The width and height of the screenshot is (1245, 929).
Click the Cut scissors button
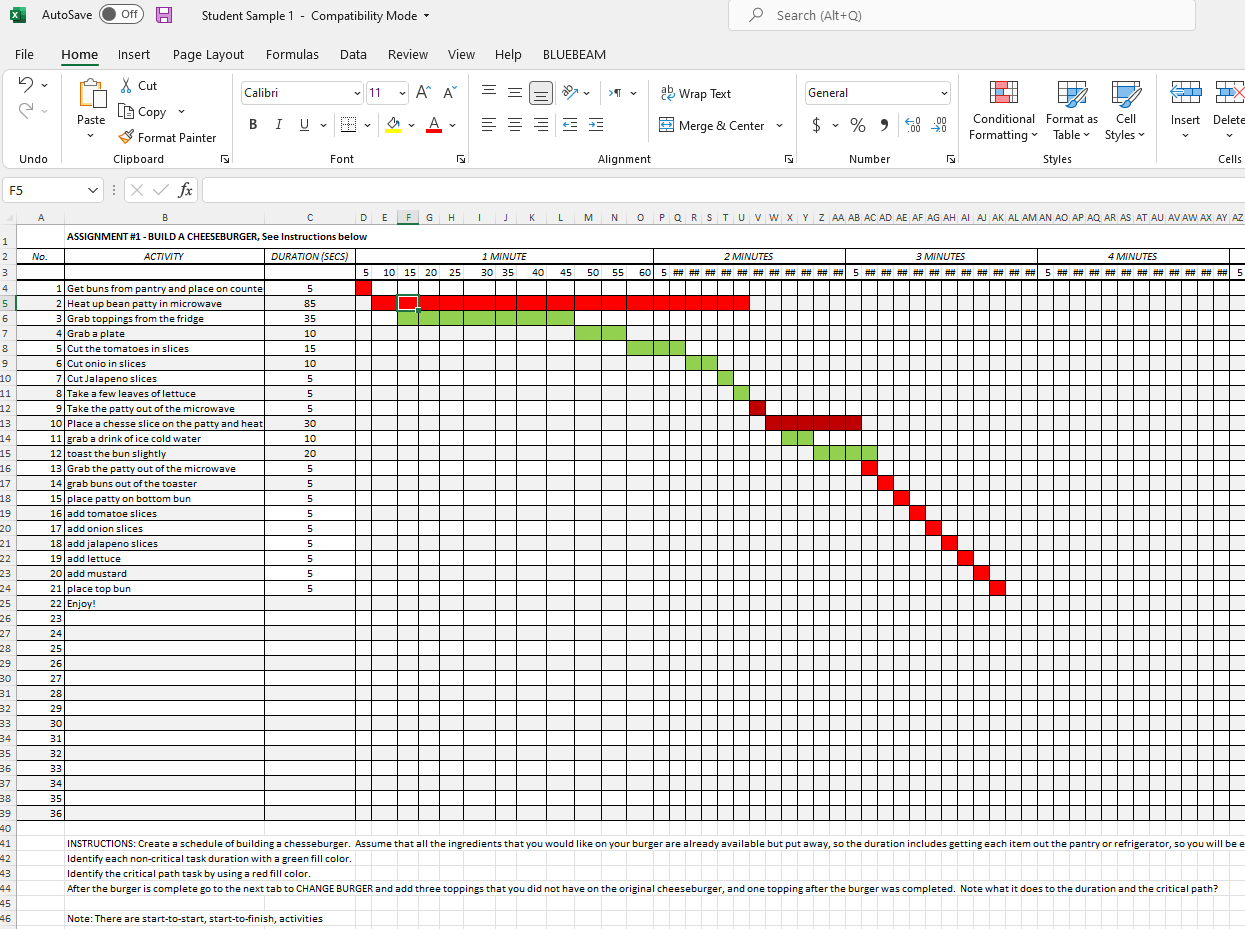pos(138,86)
